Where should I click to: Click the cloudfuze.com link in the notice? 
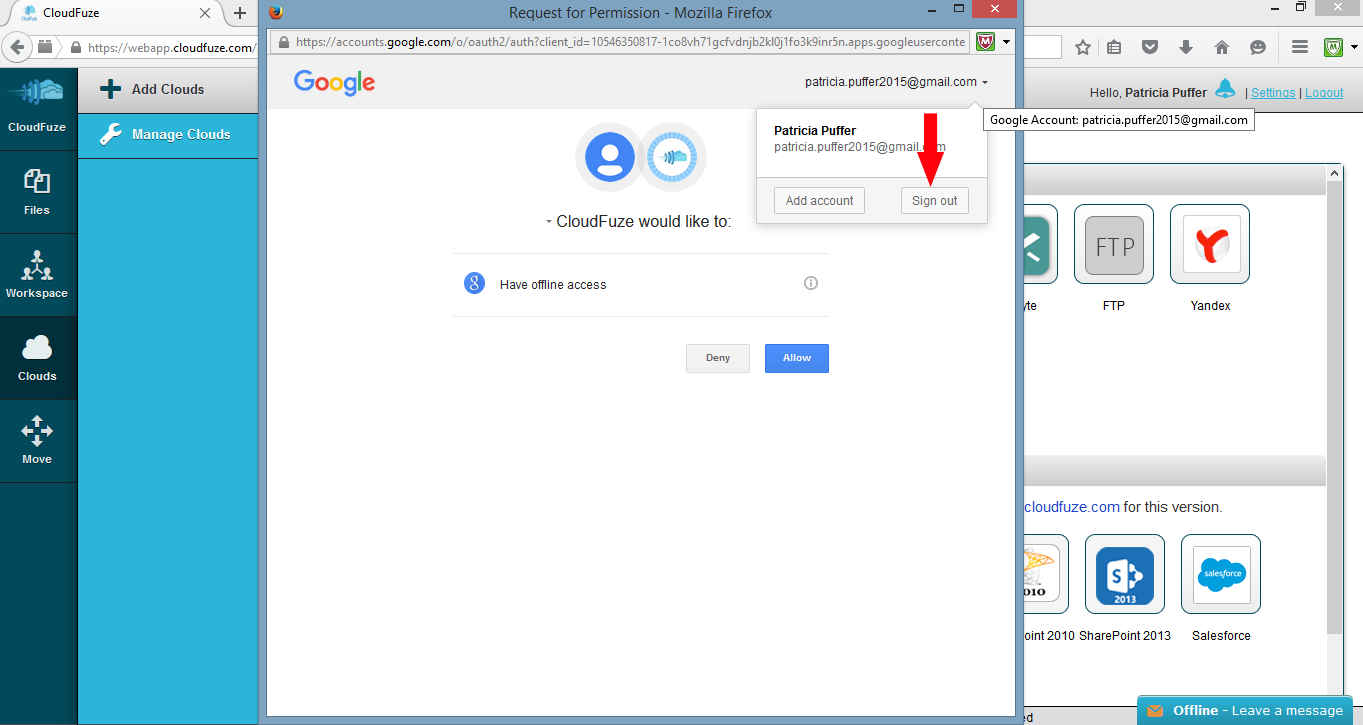tap(1071, 507)
